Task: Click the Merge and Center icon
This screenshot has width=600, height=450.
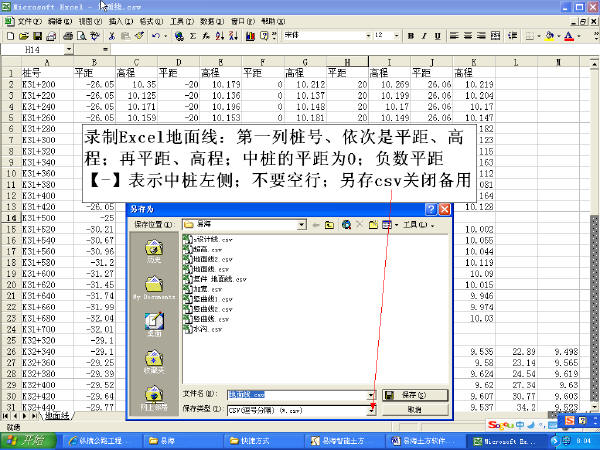Action: [495, 36]
